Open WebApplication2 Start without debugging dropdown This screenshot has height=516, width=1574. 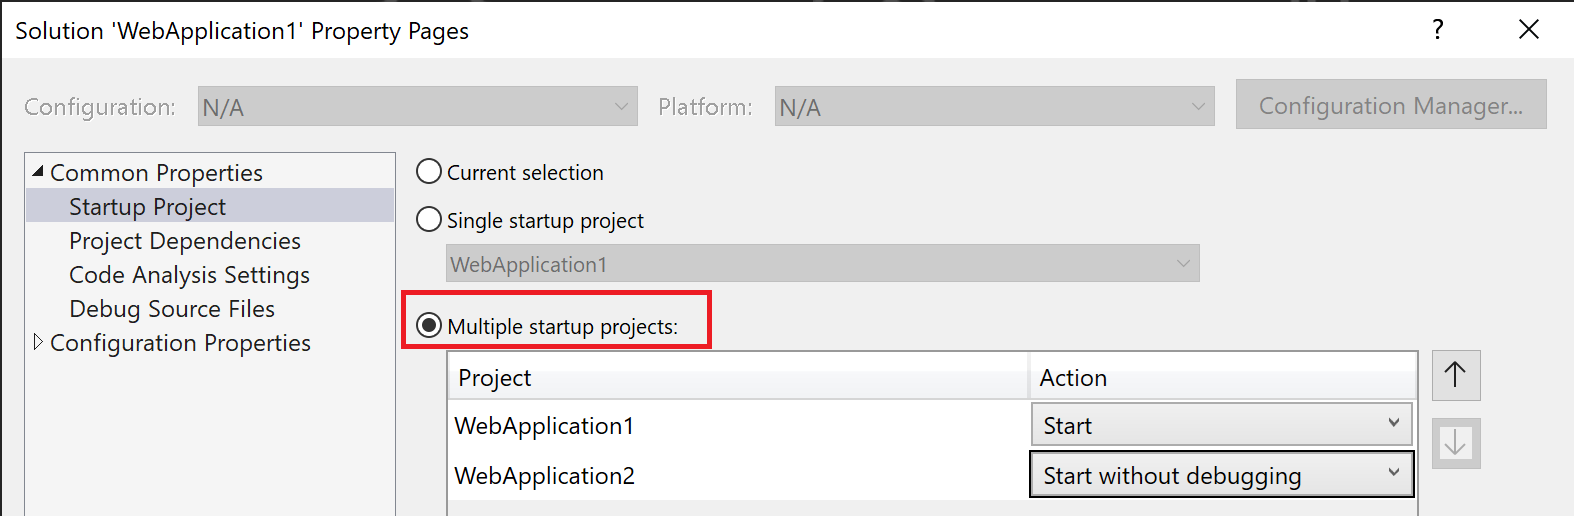pyautogui.click(x=1221, y=475)
